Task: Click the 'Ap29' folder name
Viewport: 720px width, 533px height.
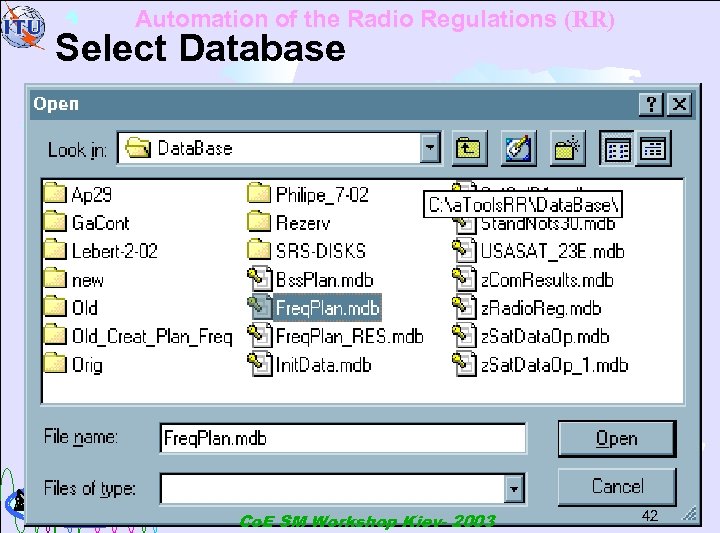Action: (x=92, y=195)
